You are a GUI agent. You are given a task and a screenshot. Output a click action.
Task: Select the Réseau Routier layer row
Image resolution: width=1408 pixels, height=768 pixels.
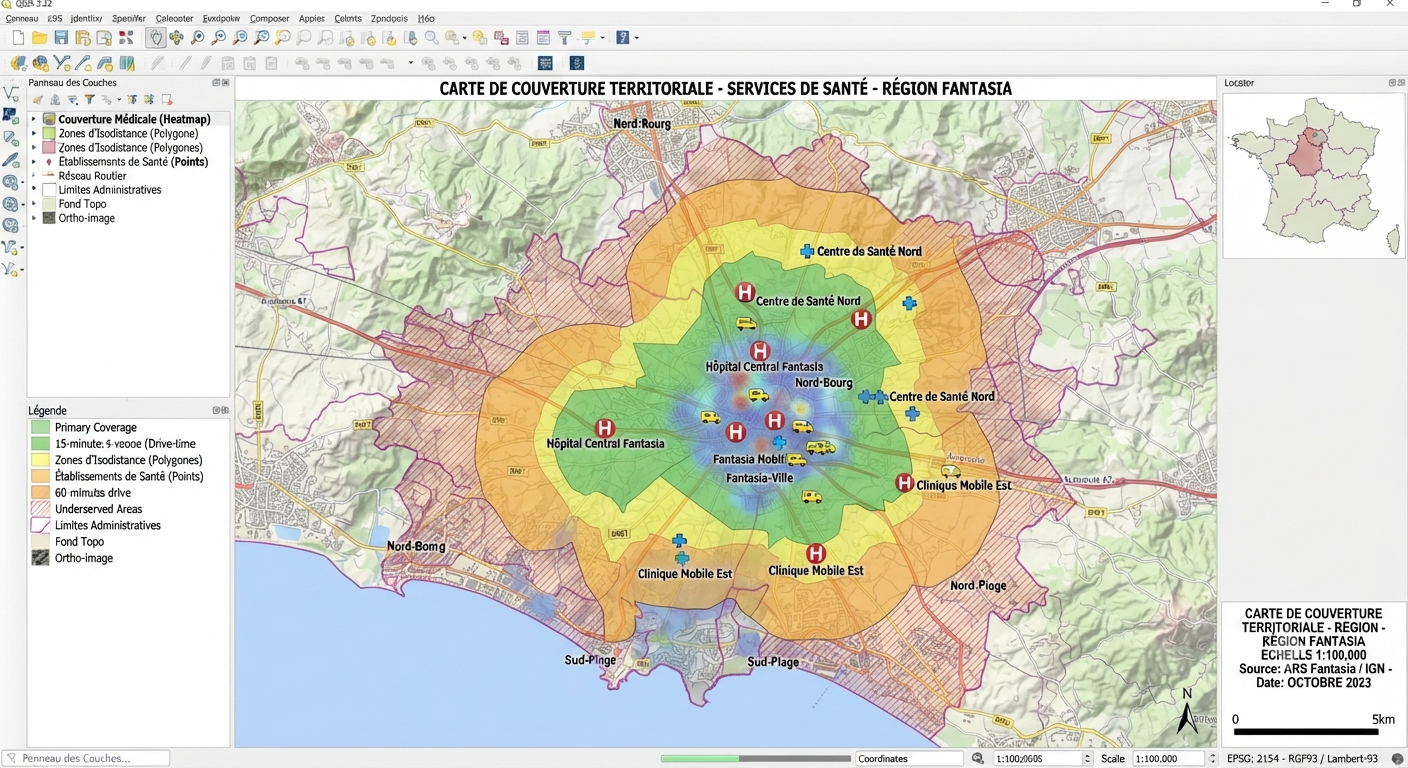128,175
